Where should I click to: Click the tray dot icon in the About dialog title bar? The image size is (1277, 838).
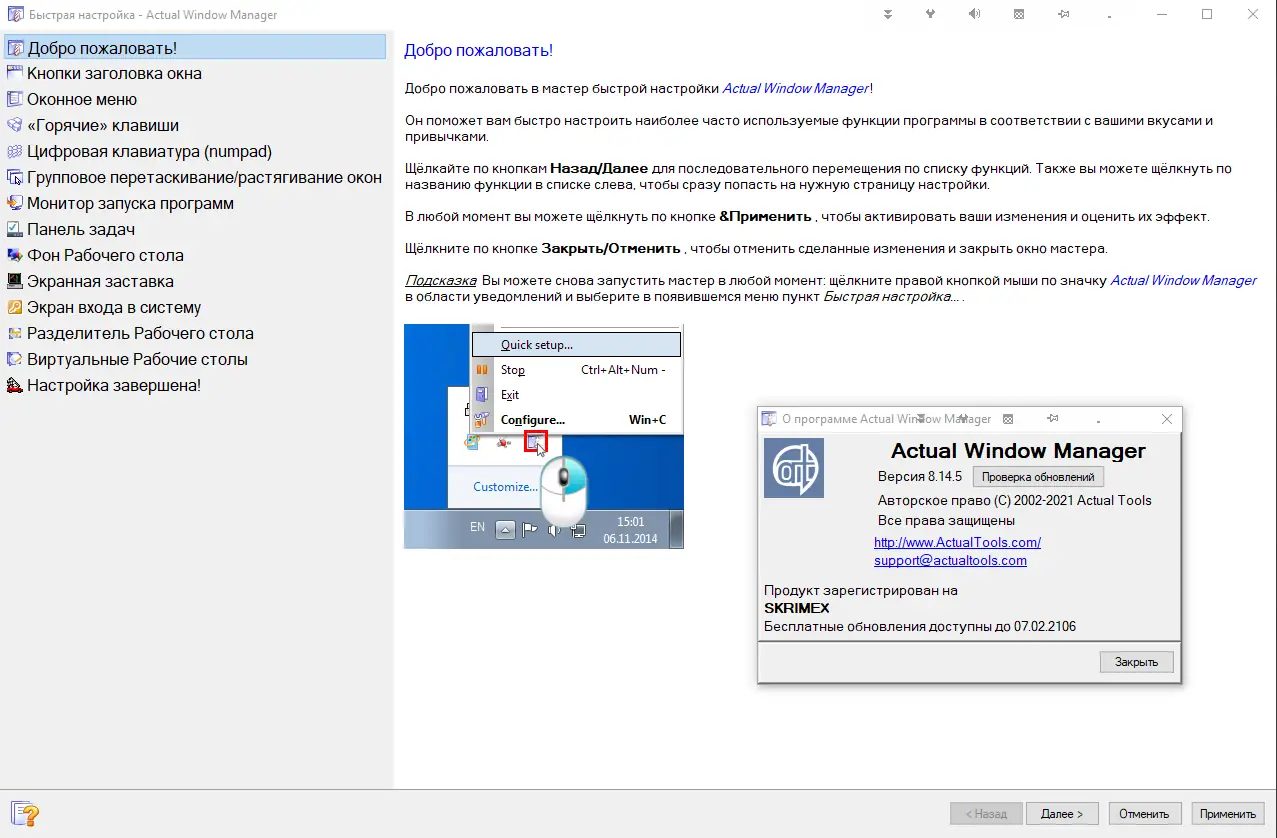1097,422
